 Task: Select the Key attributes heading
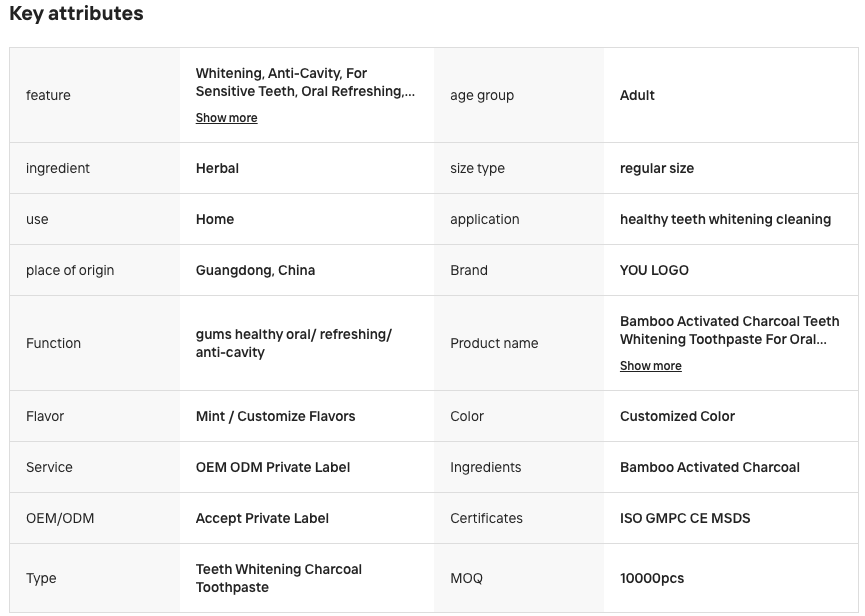[x=76, y=13]
